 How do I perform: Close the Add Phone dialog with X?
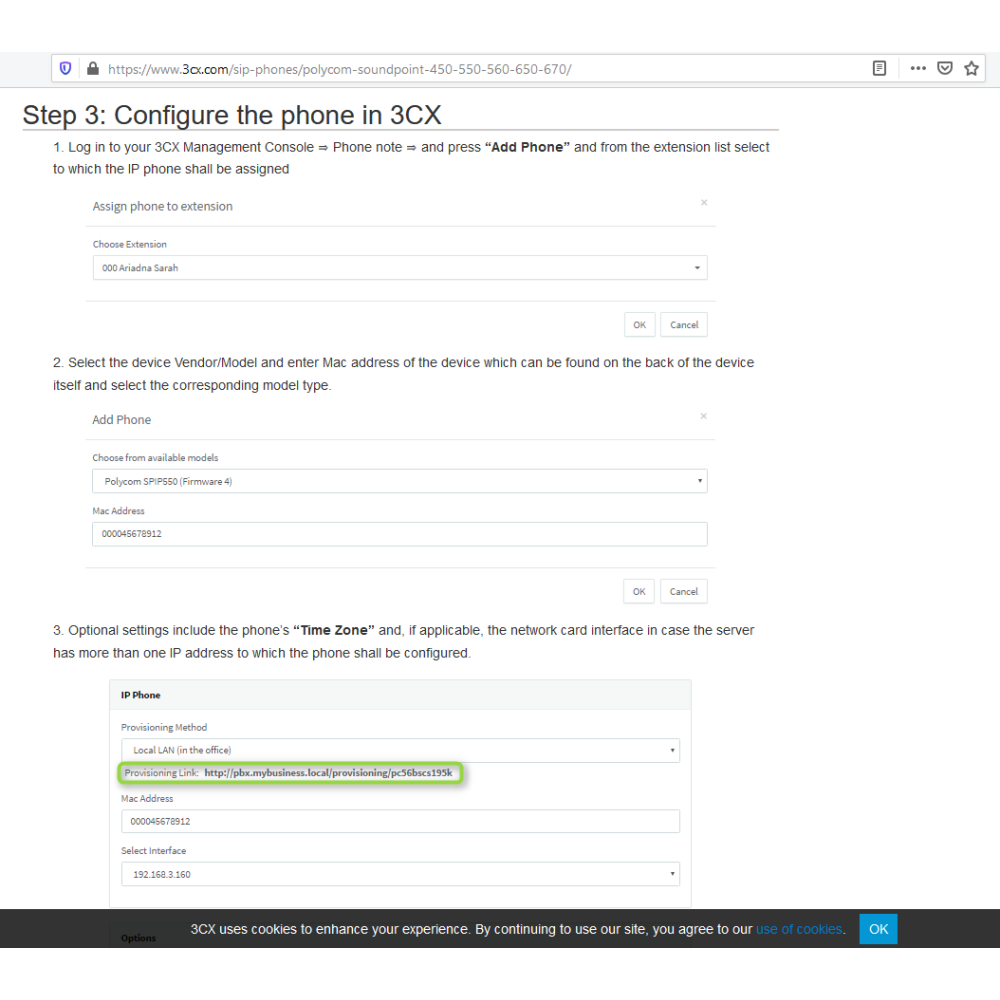tap(704, 416)
